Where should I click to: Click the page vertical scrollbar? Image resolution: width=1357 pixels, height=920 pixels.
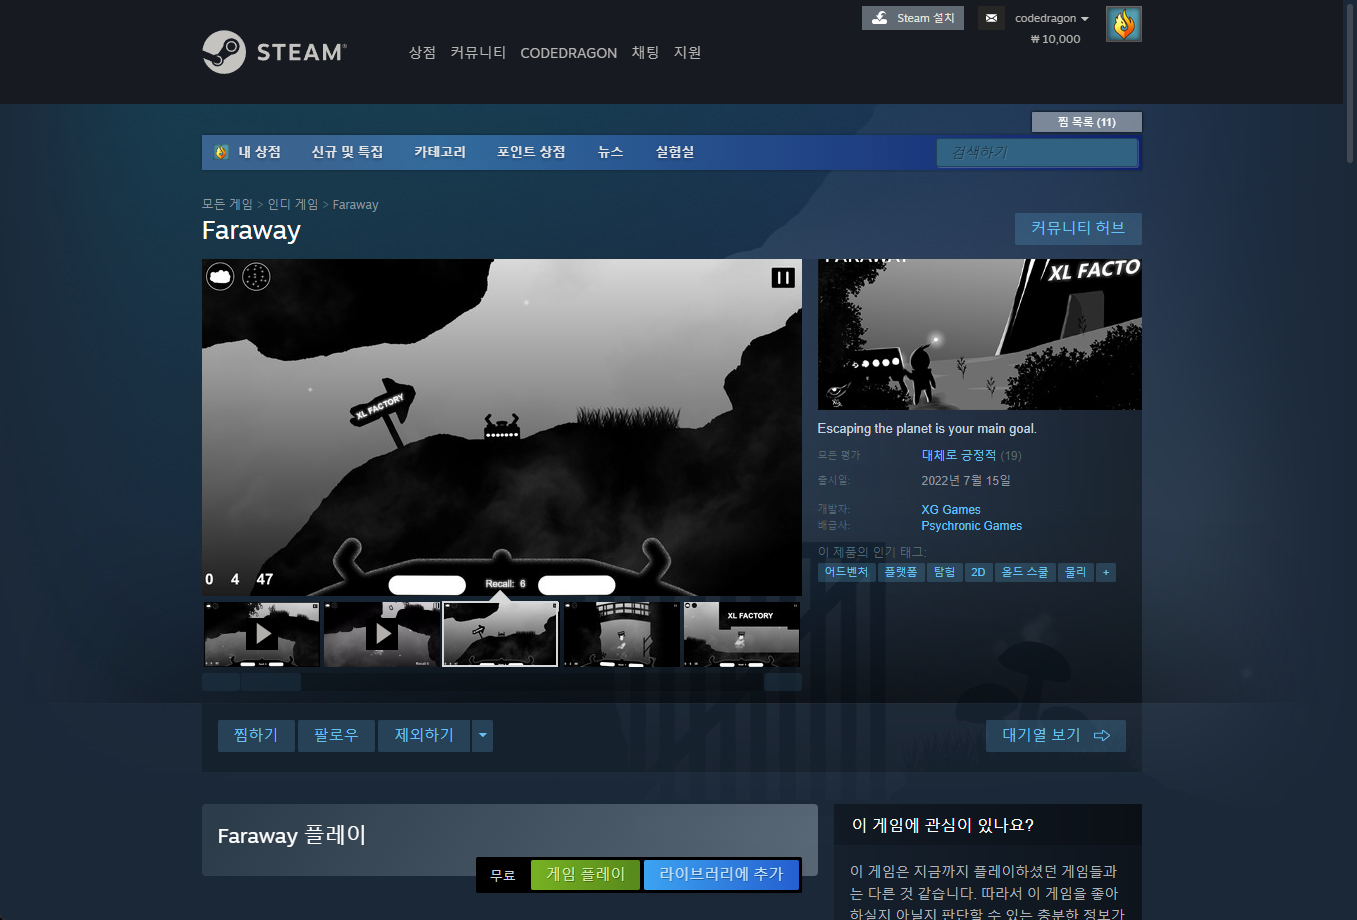tap(1350, 82)
